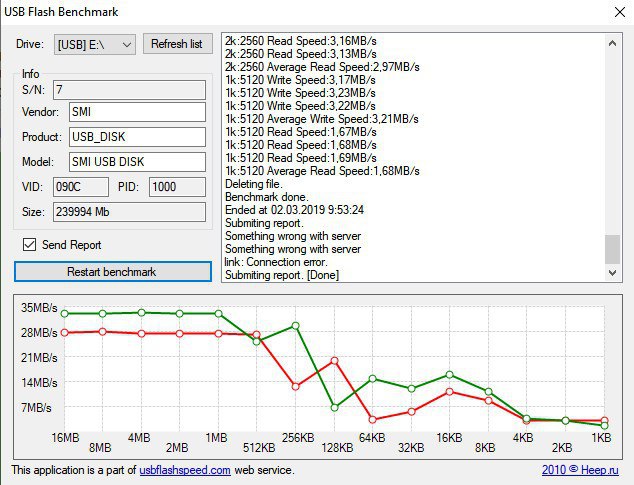Click the 1KB axis label

601,438
